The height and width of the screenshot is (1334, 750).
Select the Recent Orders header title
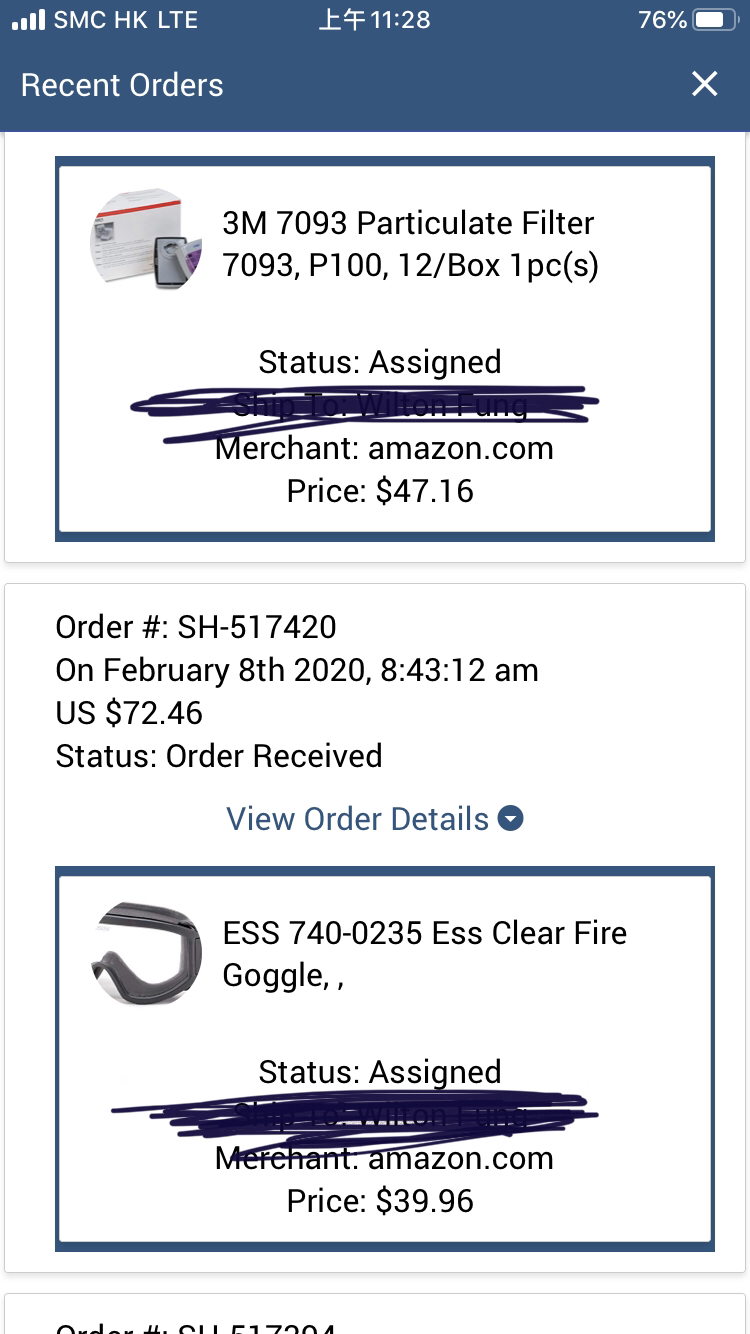tap(122, 85)
